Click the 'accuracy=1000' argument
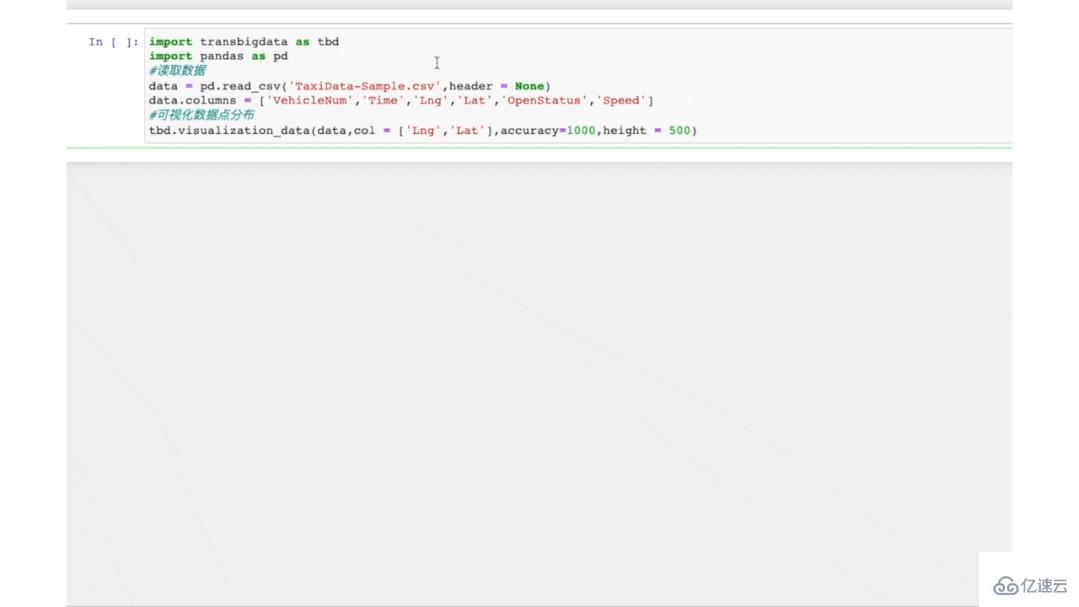This screenshot has width=1079, height=607. [x=548, y=131]
